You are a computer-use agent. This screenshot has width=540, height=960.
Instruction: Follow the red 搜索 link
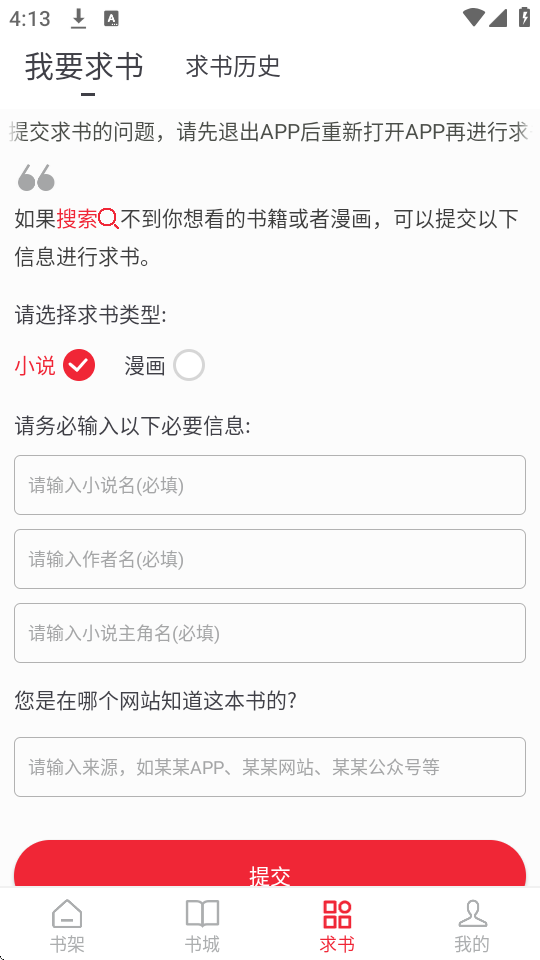(x=77, y=219)
